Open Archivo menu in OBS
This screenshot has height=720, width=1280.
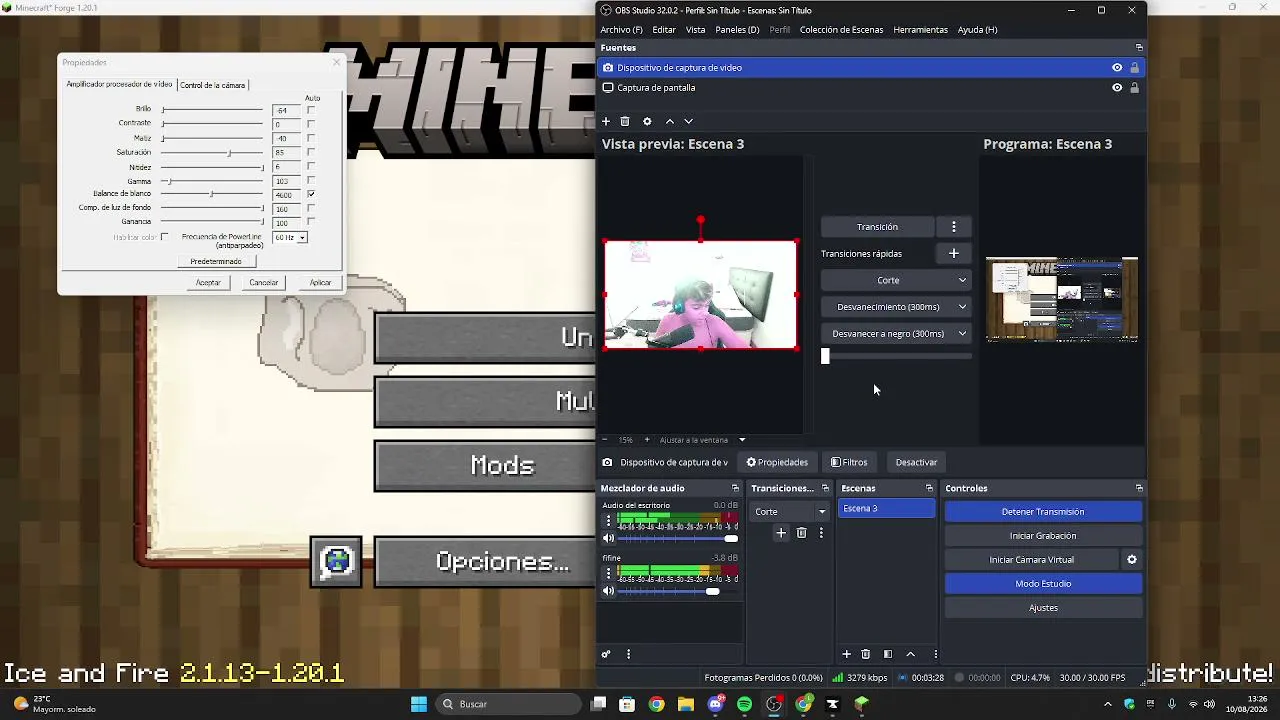pos(621,30)
